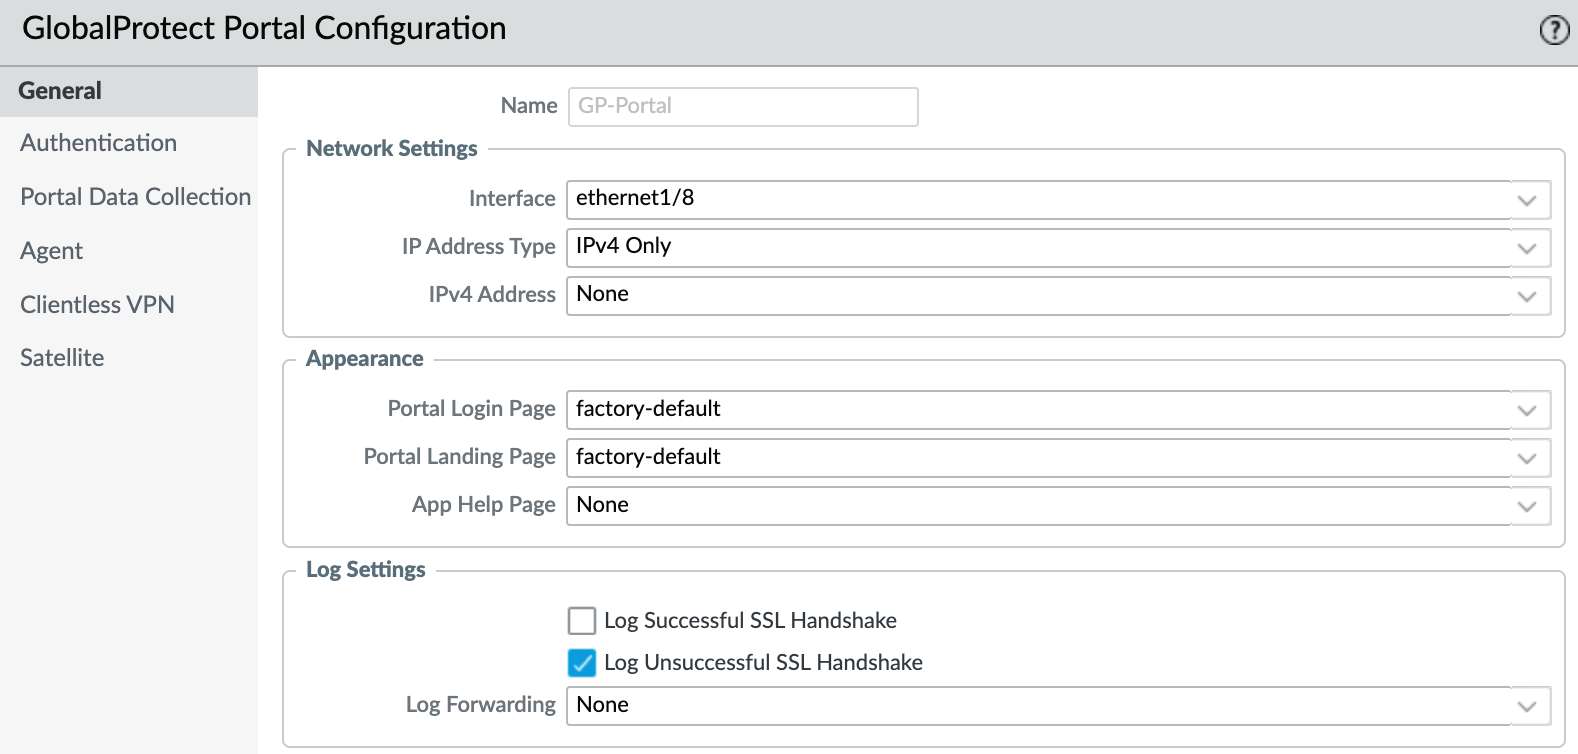Open the App Help Page dropdown arrow
Viewport: 1578px width, 754px height.
click(1527, 506)
